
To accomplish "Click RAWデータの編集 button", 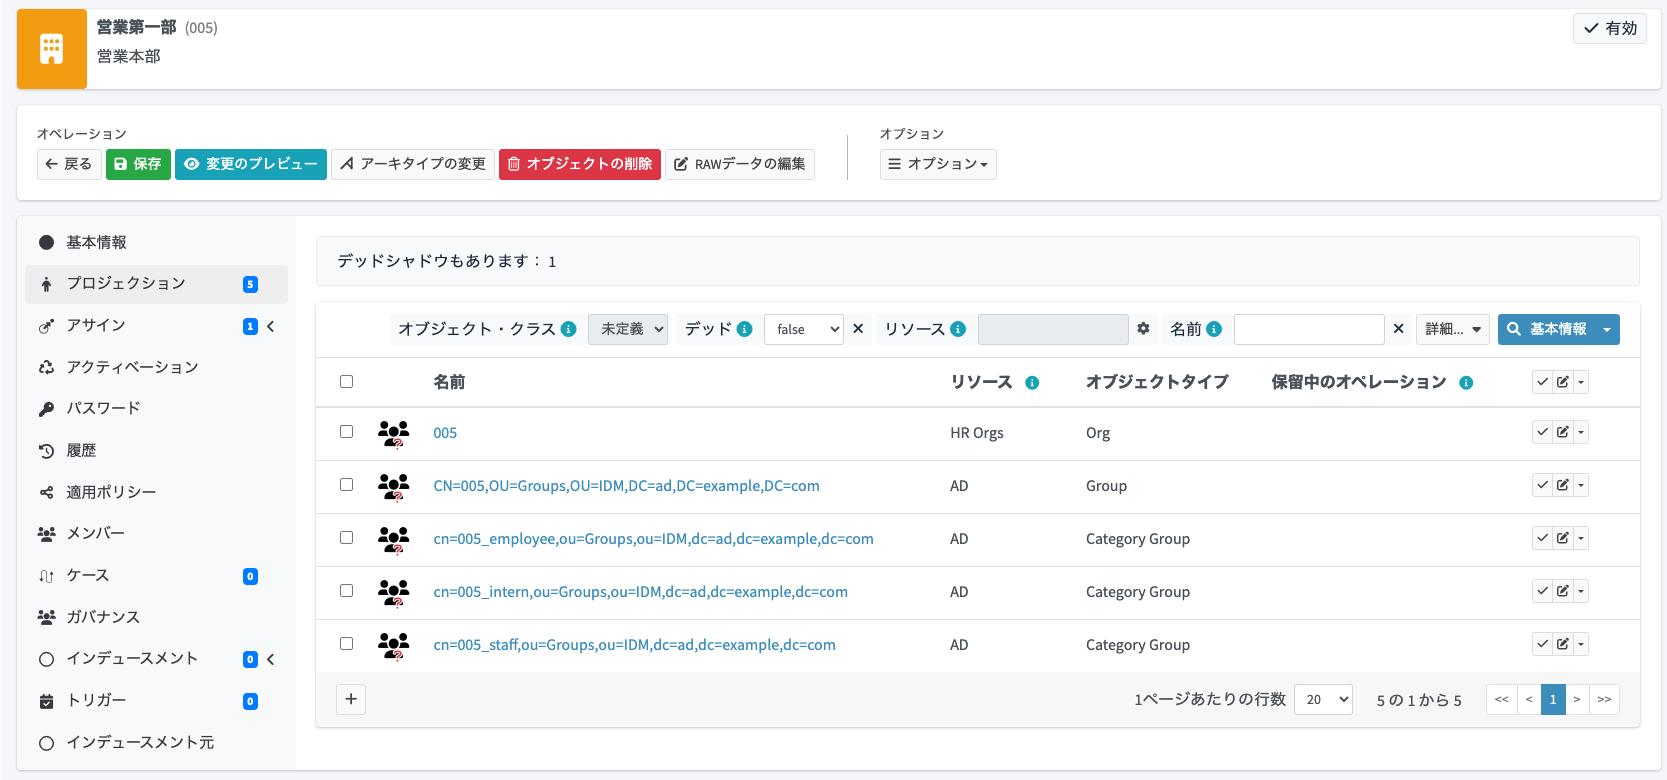I will click(740, 164).
